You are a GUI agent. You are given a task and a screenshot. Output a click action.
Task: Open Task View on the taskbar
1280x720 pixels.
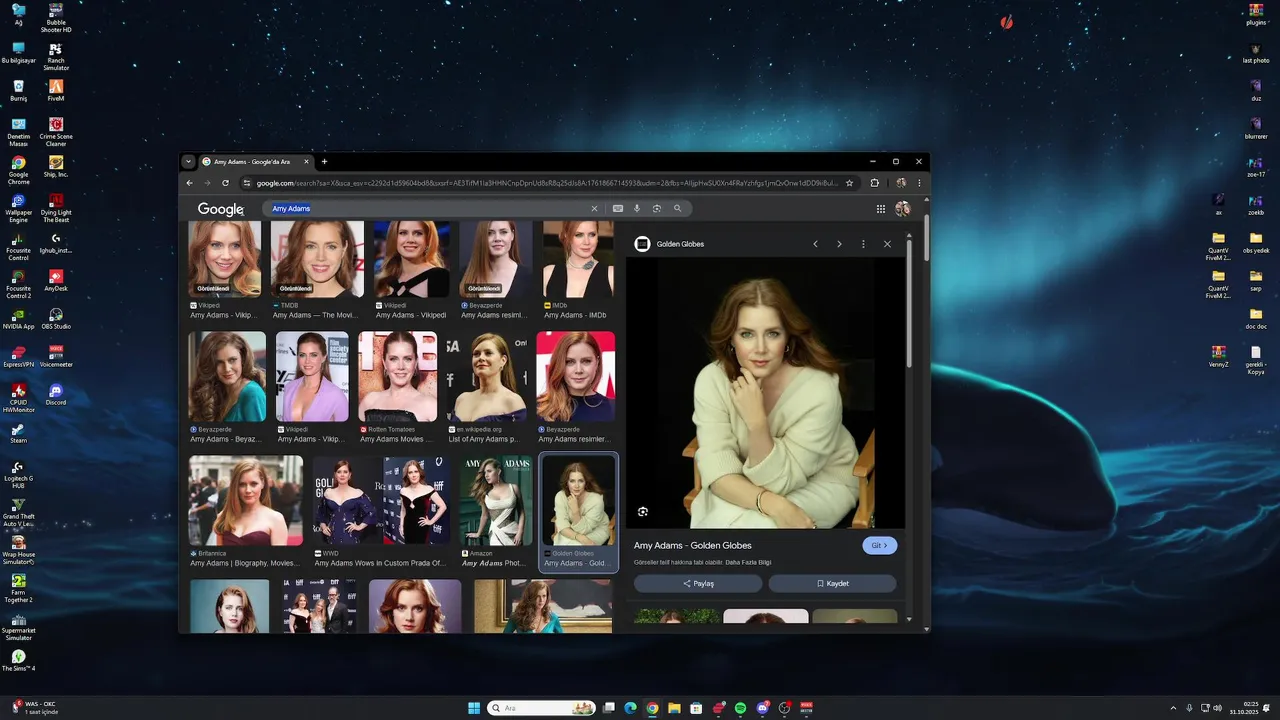[x=608, y=708]
